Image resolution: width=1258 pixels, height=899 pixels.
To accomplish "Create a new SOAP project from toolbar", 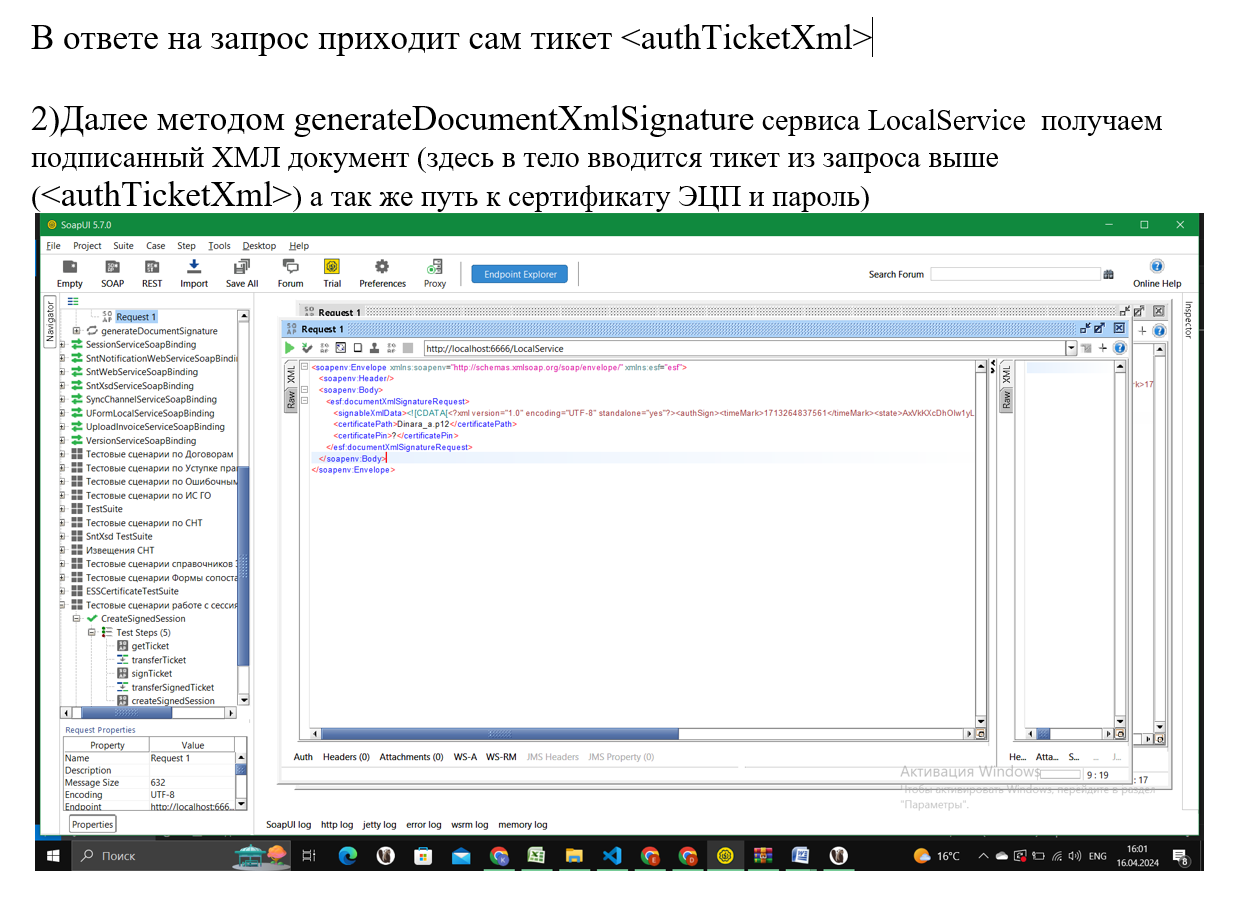I will pos(112,272).
